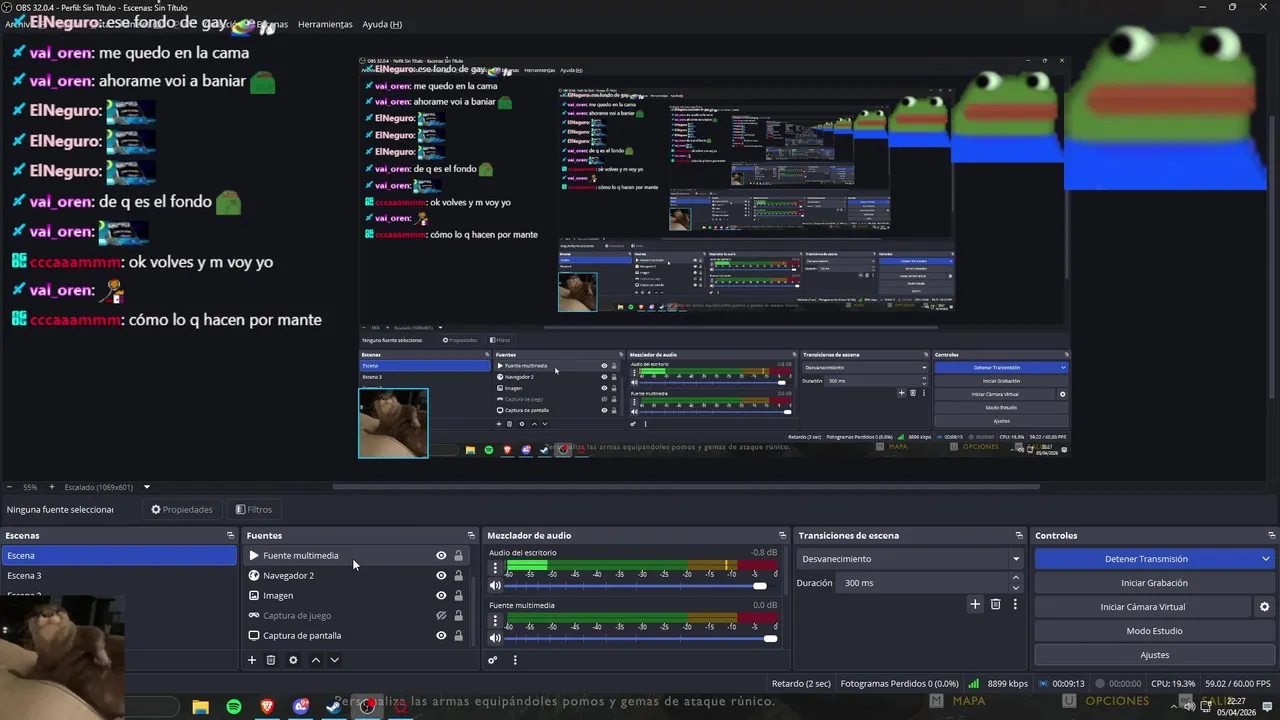1280x720 pixels.
Task: Adjust Fuente multimedia volume slider
Action: [642, 638]
